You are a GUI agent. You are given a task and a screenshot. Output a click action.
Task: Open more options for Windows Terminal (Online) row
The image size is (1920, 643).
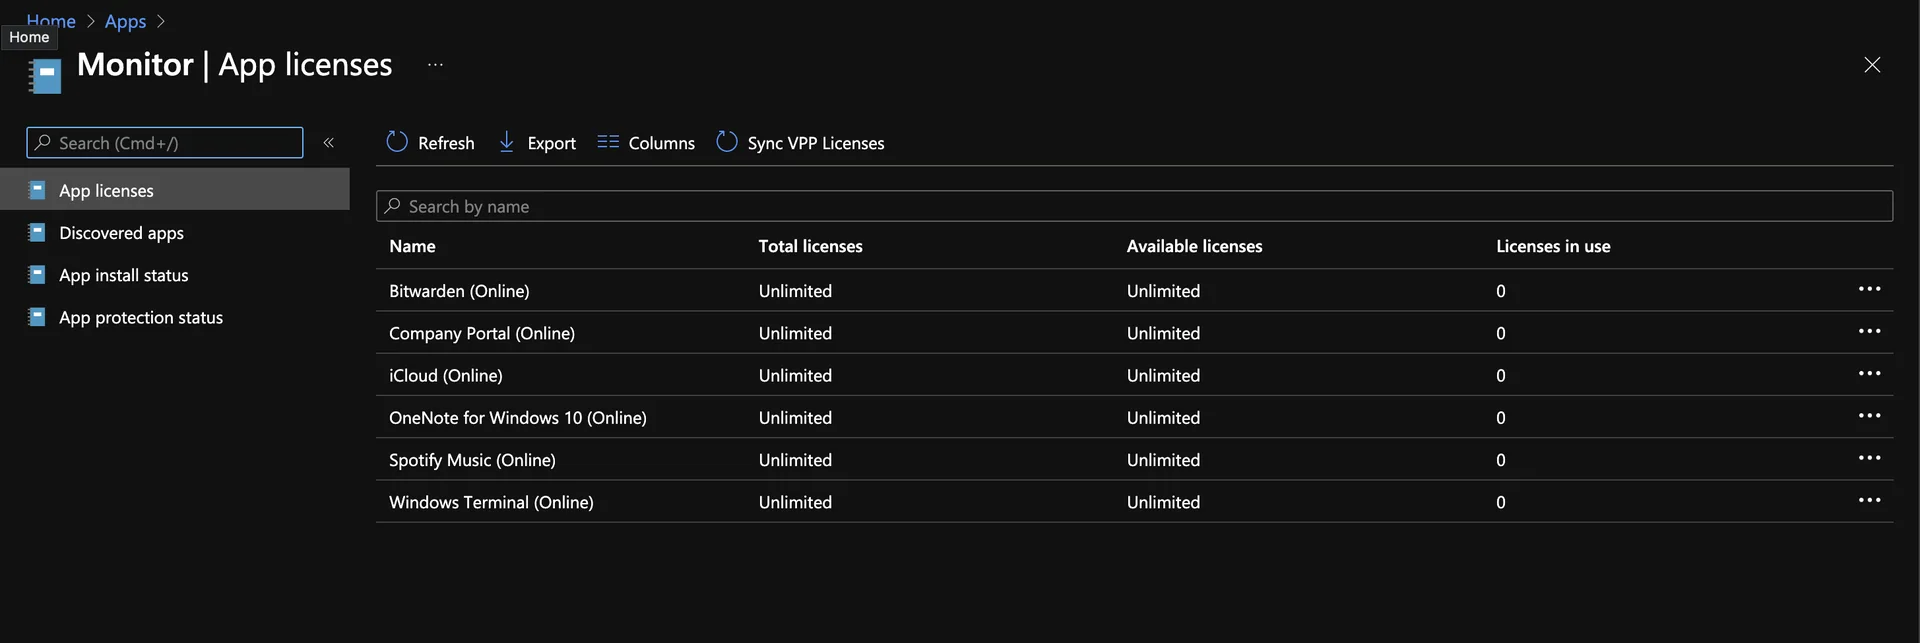(x=1869, y=500)
